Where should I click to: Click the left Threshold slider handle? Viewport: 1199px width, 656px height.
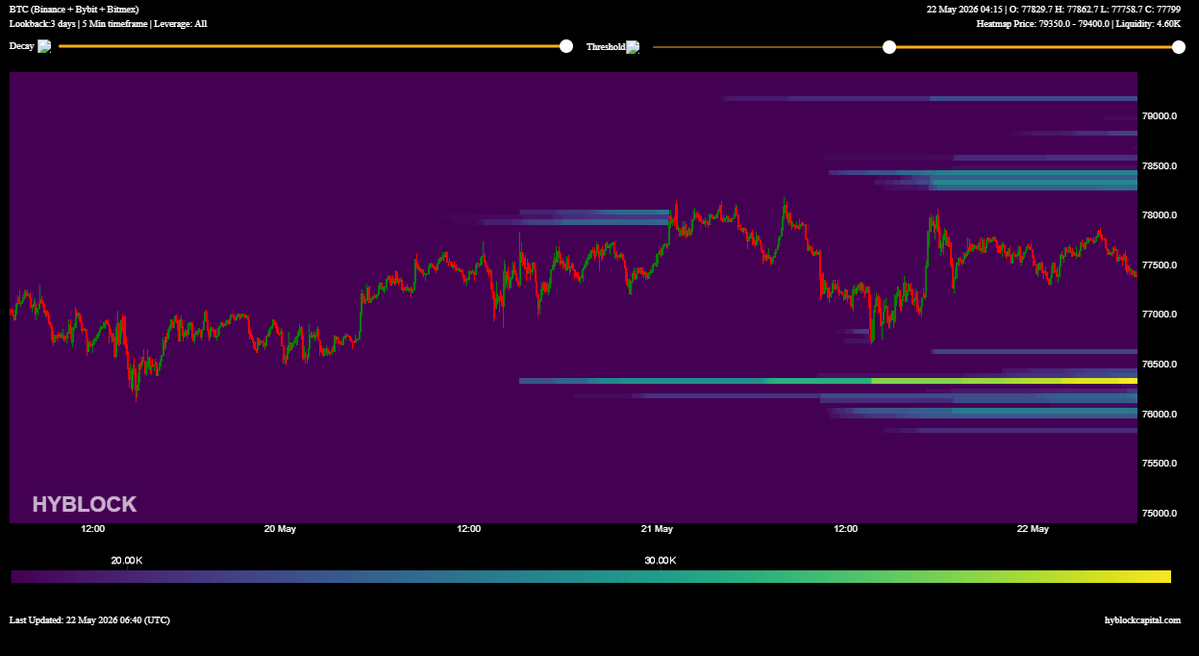coord(889,47)
